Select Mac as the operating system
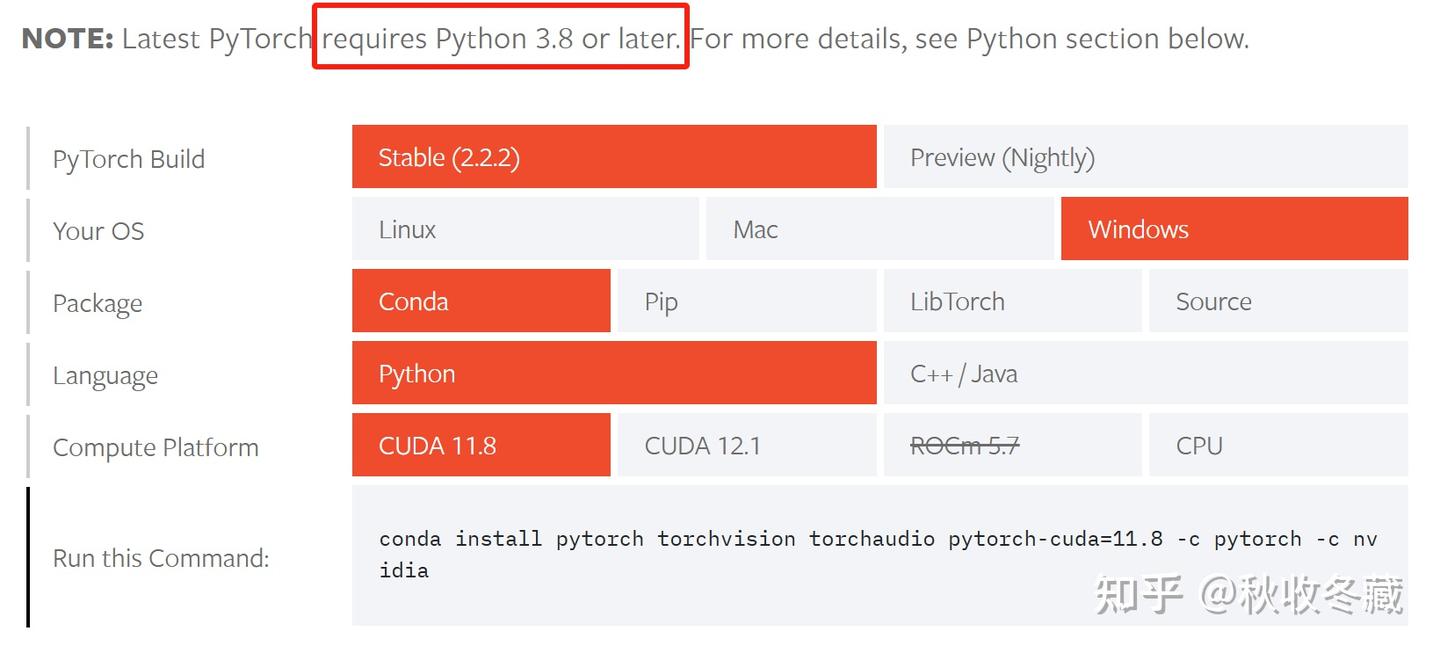The width and height of the screenshot is (1440, 653). [x=879, y=229]
